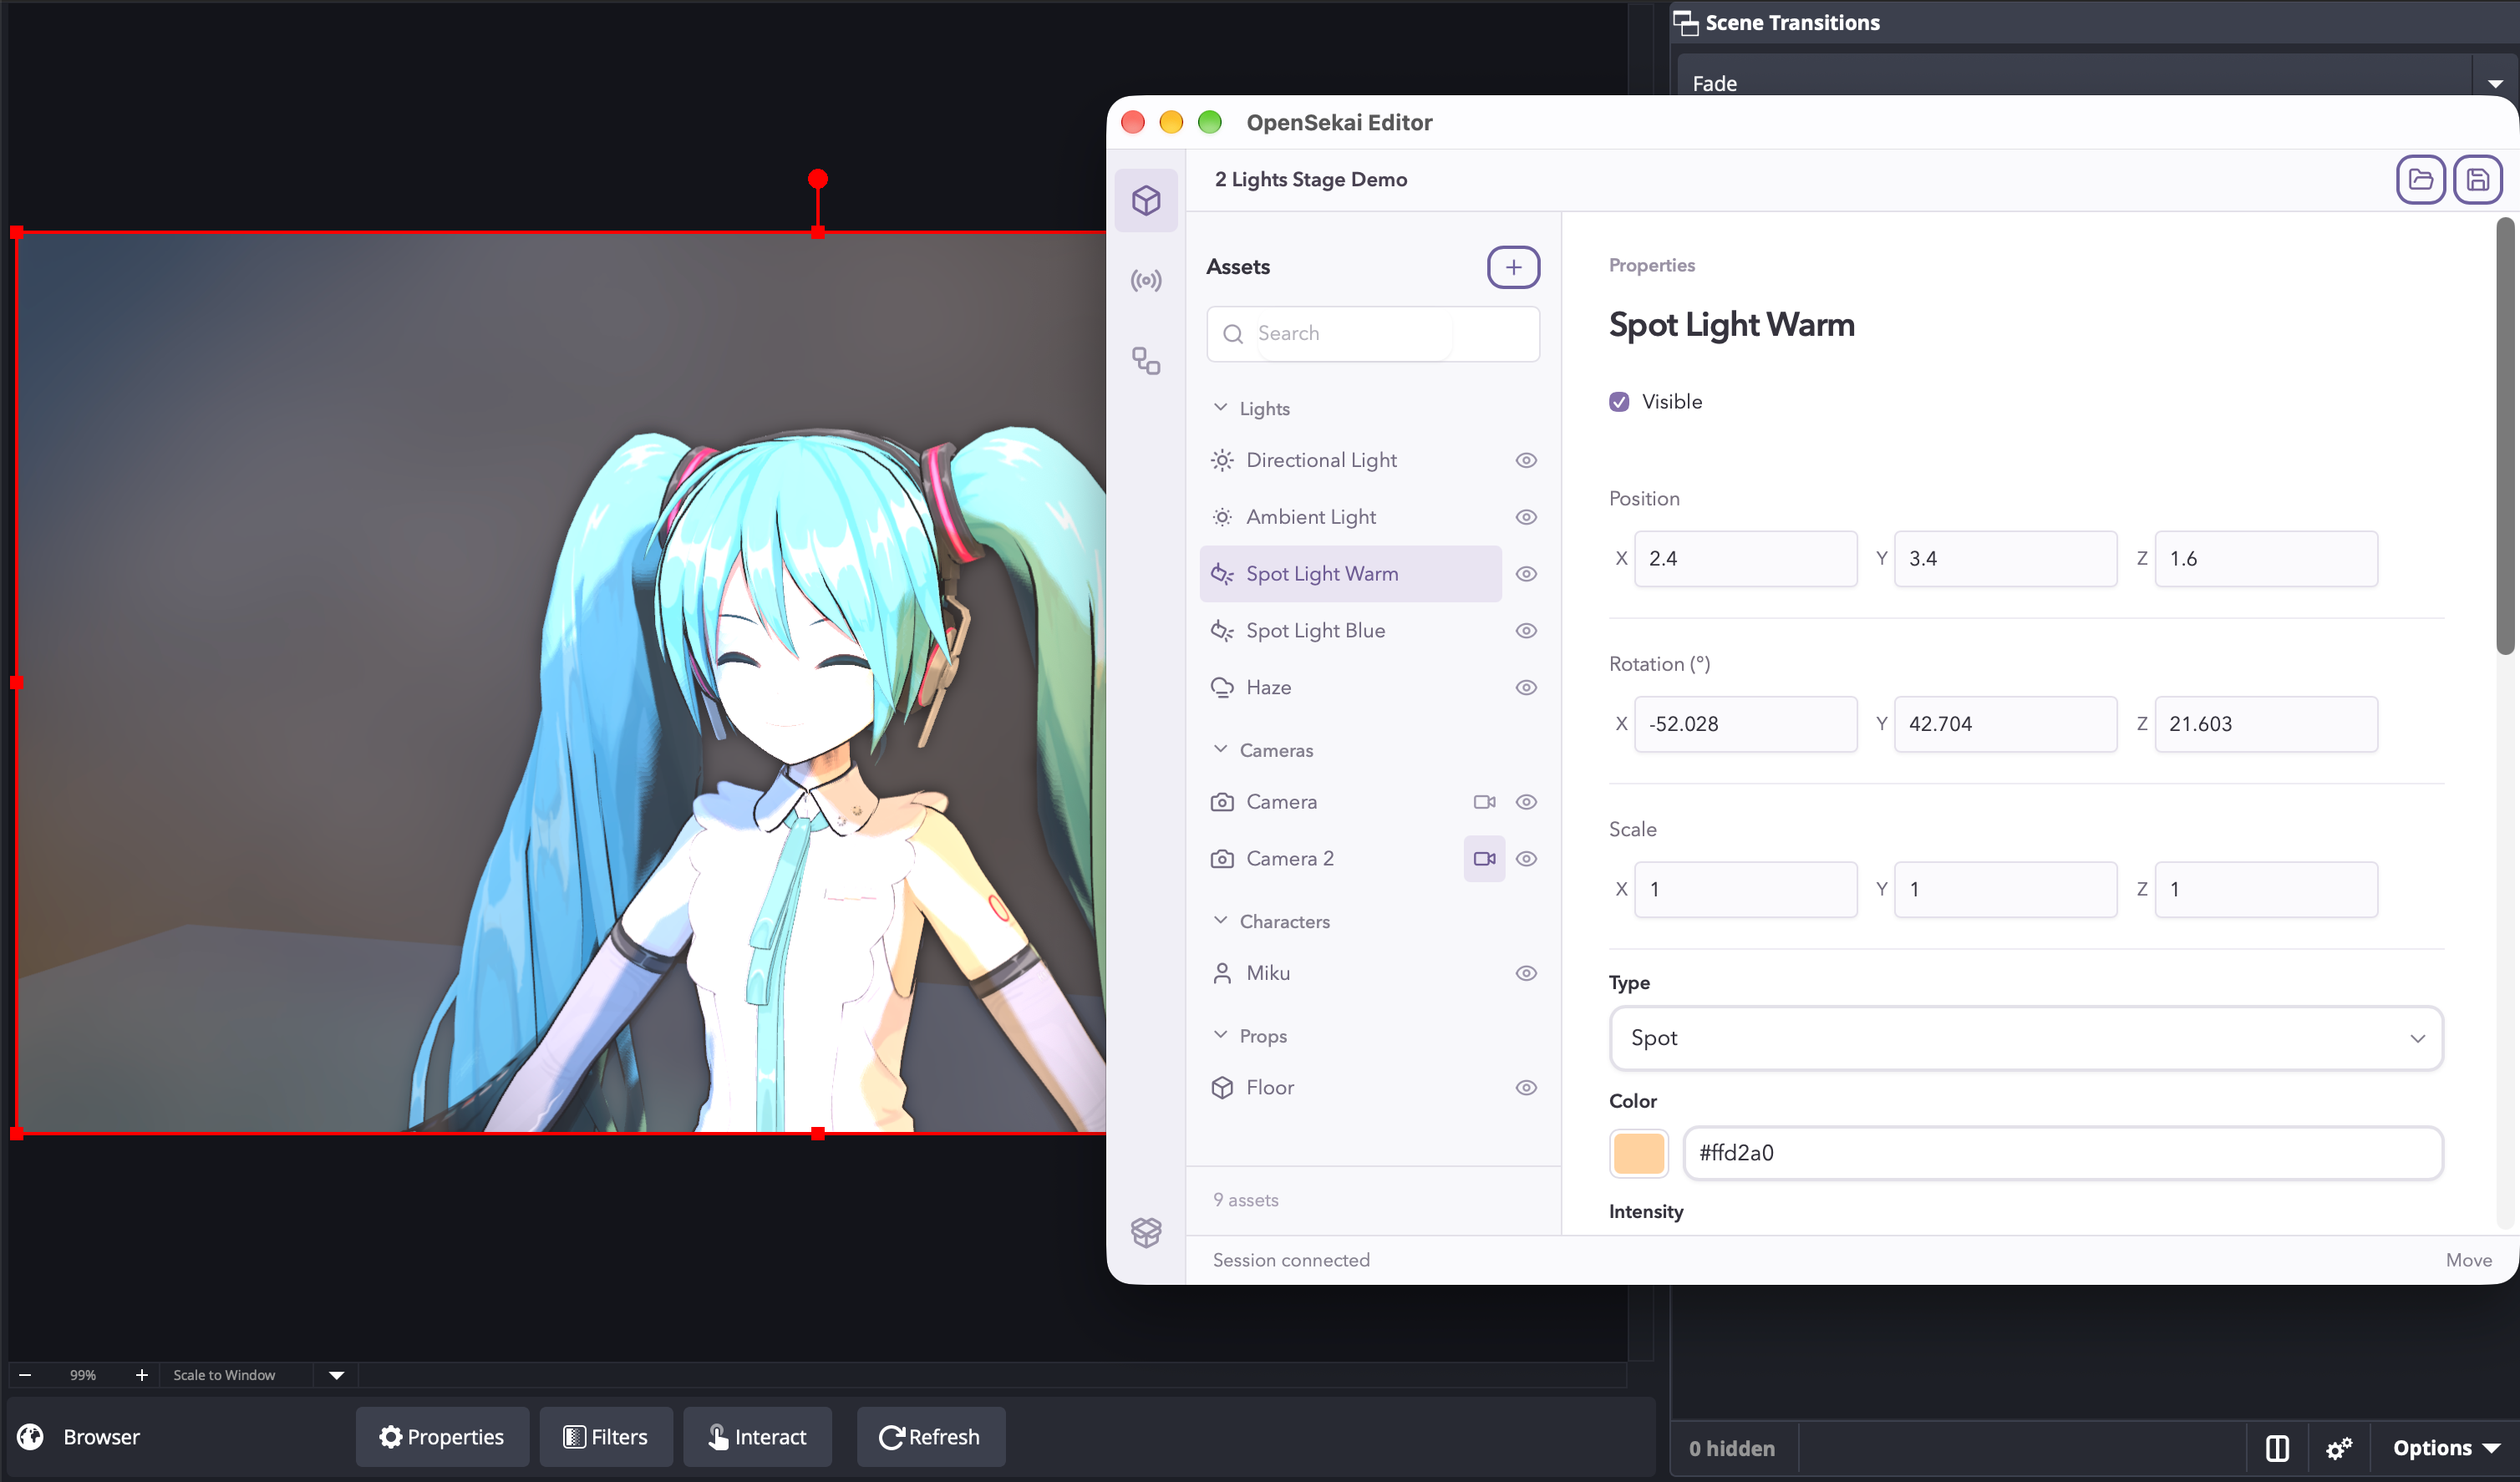Collapse the Cameras group
This screenshot has width=2520, height=1482.
click(1220, 750)
